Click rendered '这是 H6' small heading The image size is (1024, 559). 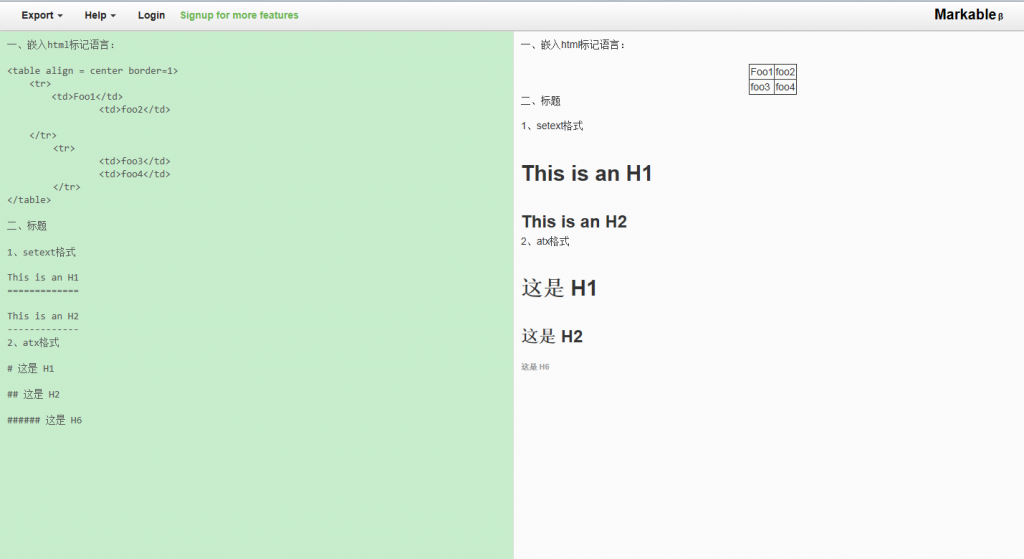(535, 367)
